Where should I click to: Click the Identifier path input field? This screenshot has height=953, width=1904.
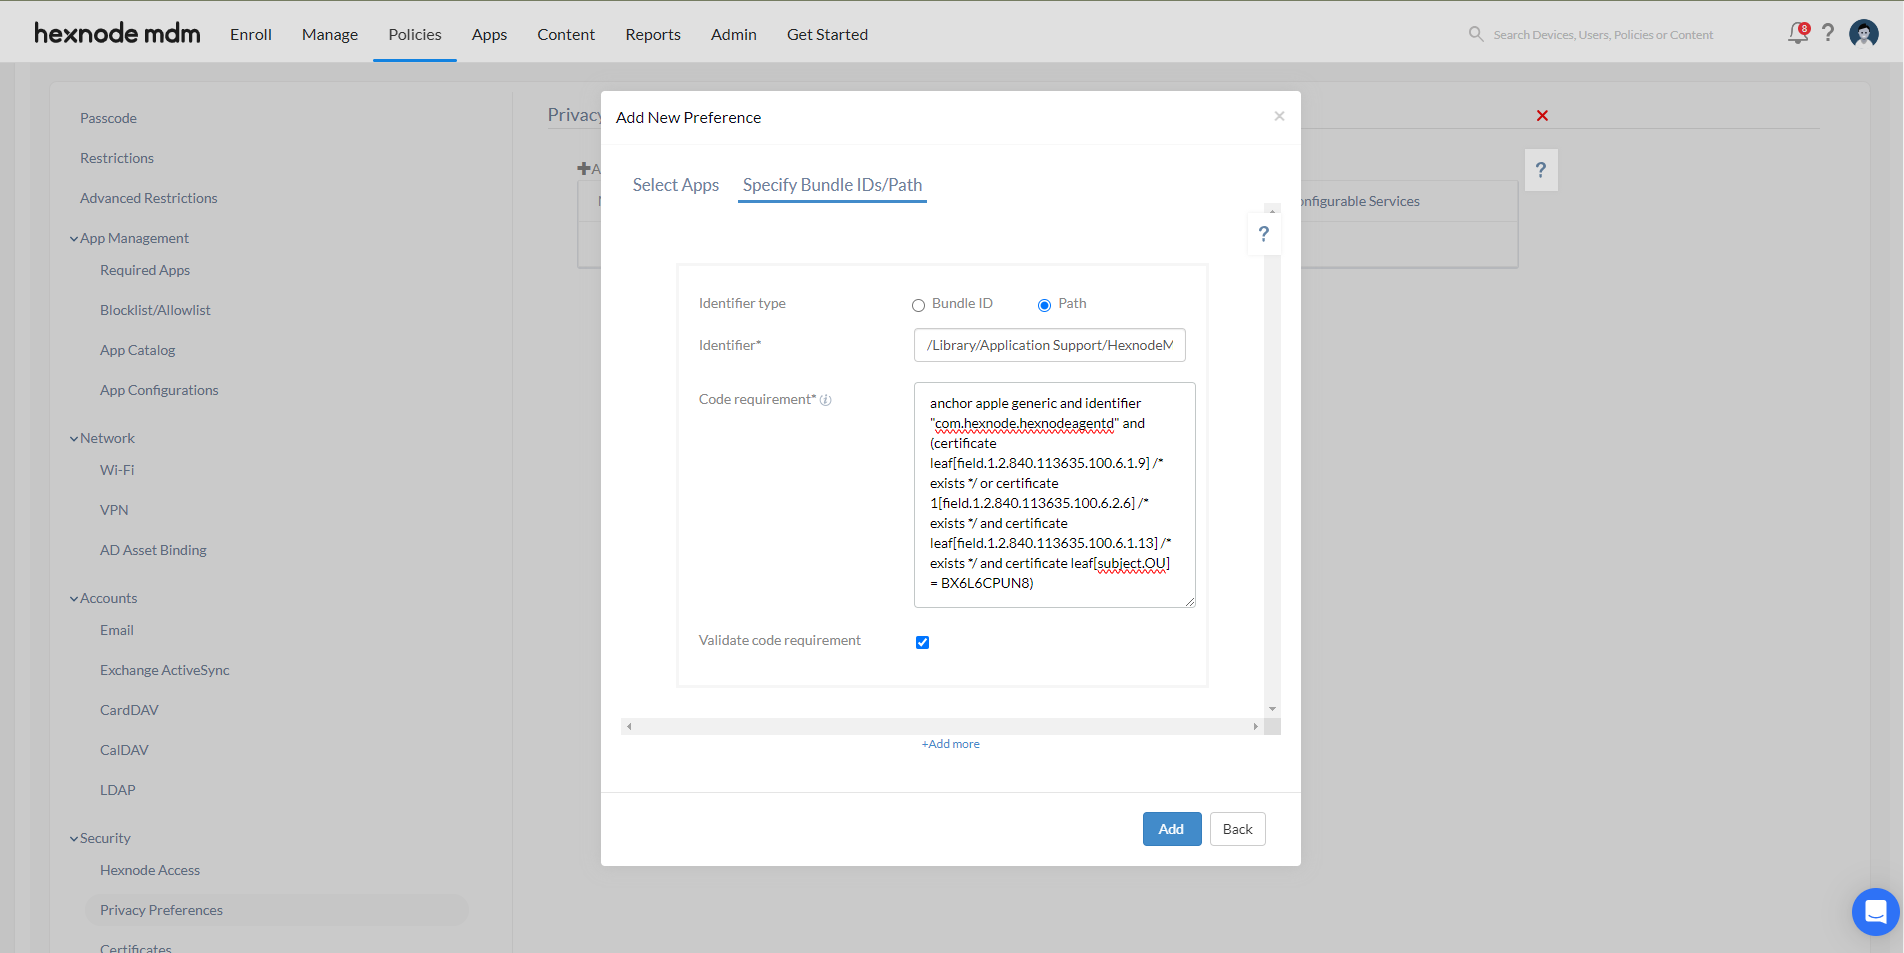(x=1049, y=345)
